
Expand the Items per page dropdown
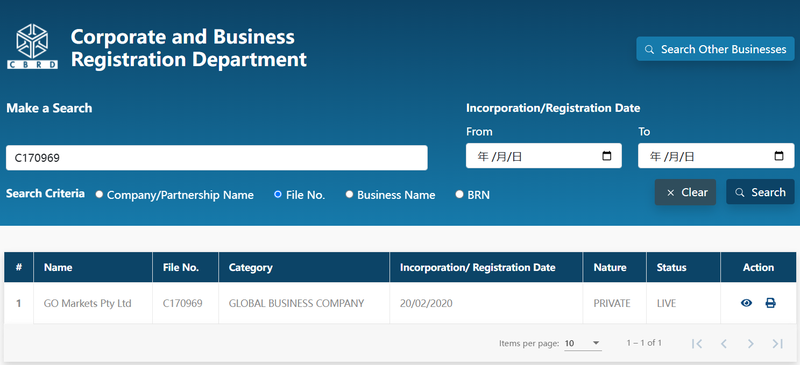pyautogui.click(x=583, y=344)
